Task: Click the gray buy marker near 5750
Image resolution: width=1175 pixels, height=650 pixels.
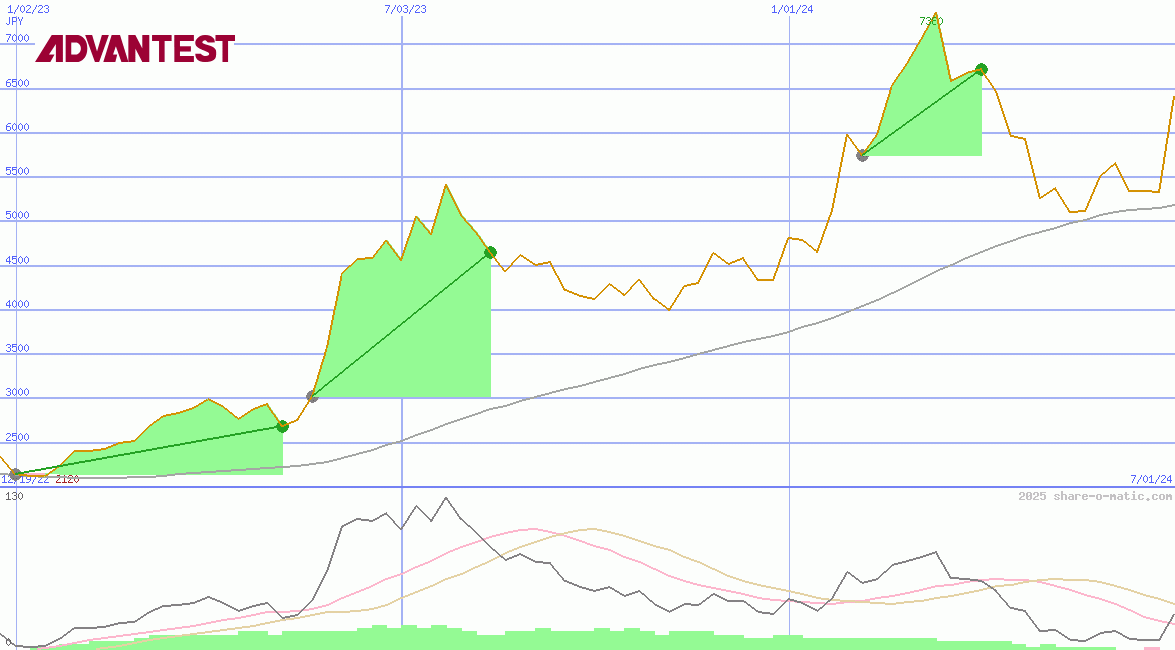Action: coord(862,155)
